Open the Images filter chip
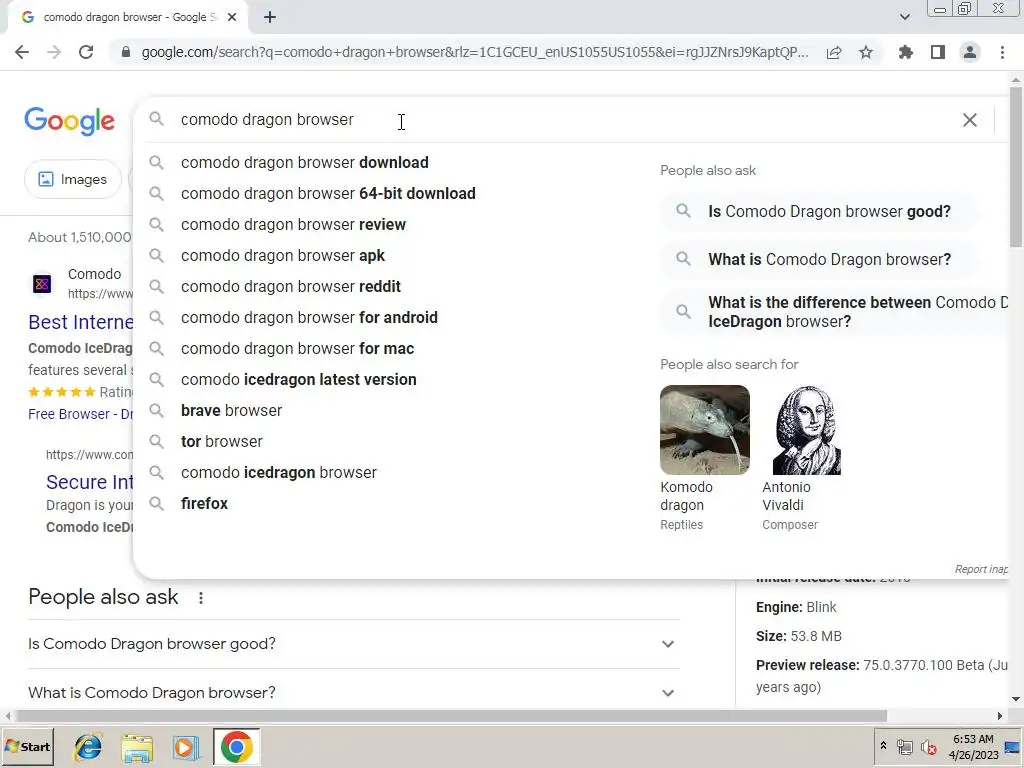This screenshot has width=1024, height=768. [x=72, y=179]
